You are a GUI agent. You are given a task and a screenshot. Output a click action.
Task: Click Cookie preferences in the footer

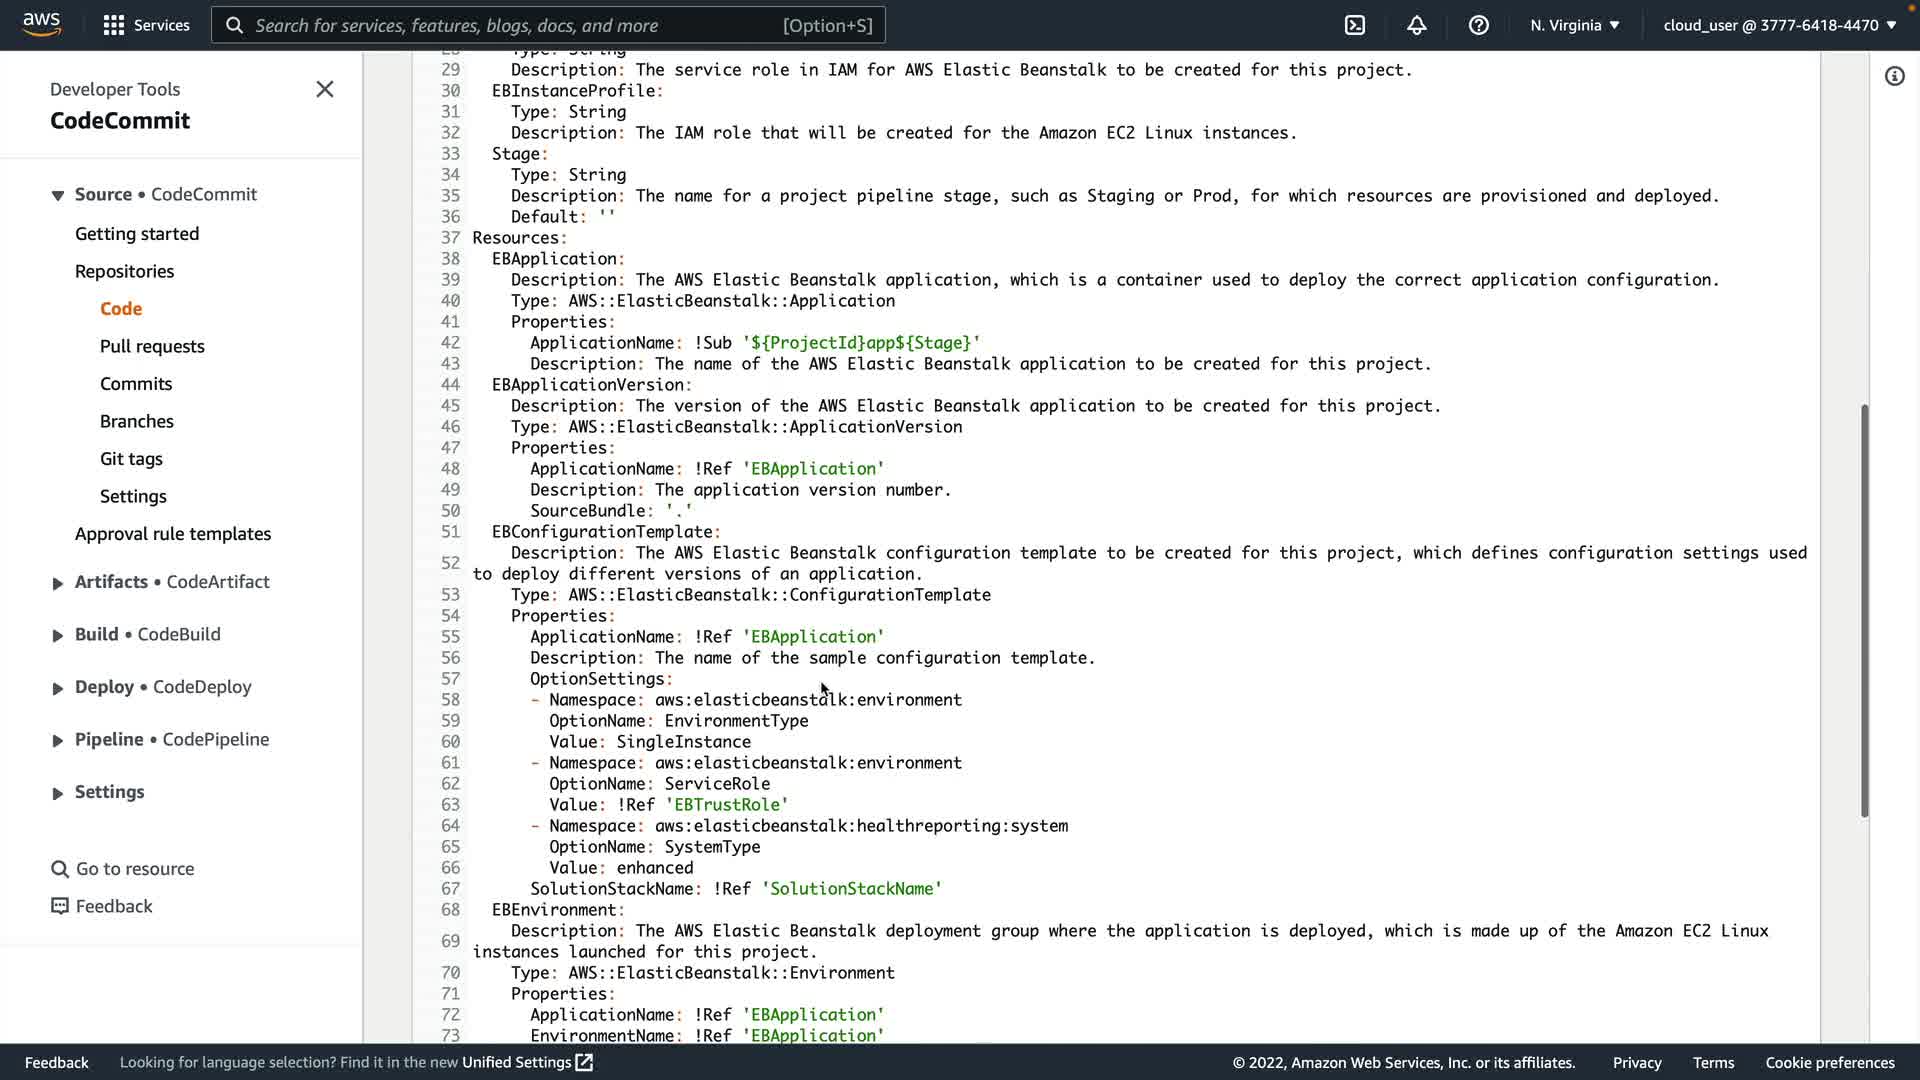(1829, 1062)
